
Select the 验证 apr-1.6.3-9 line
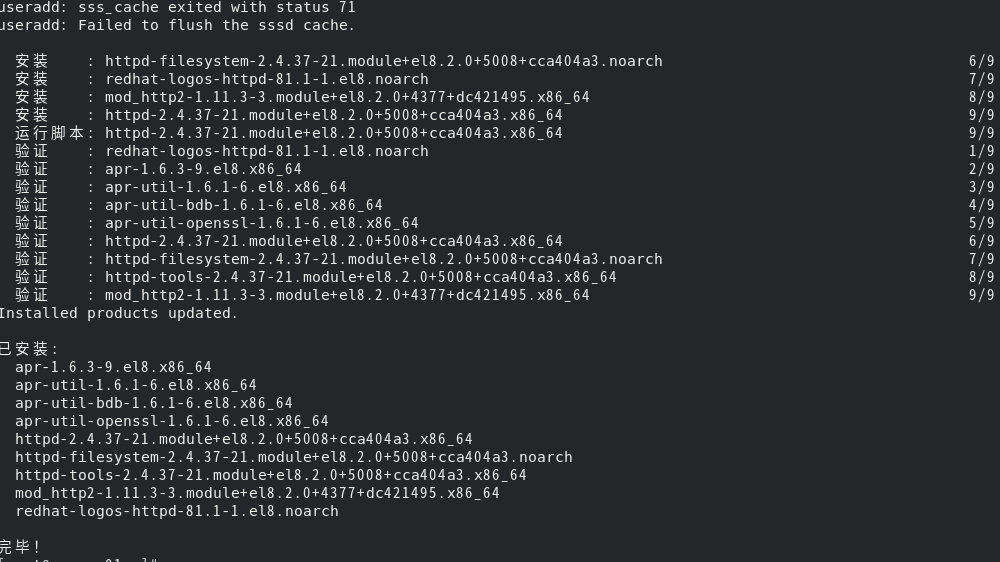(203, 169)
